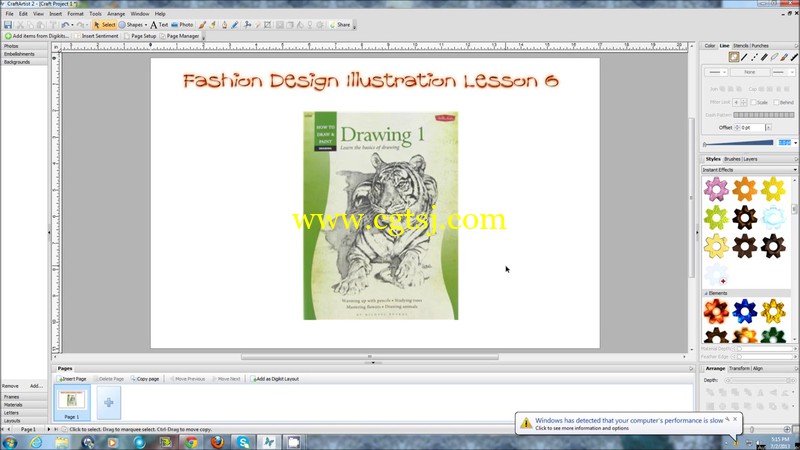Open the Tools menu
The height and width of the screenshot is (450, 800).
[95, 14]
